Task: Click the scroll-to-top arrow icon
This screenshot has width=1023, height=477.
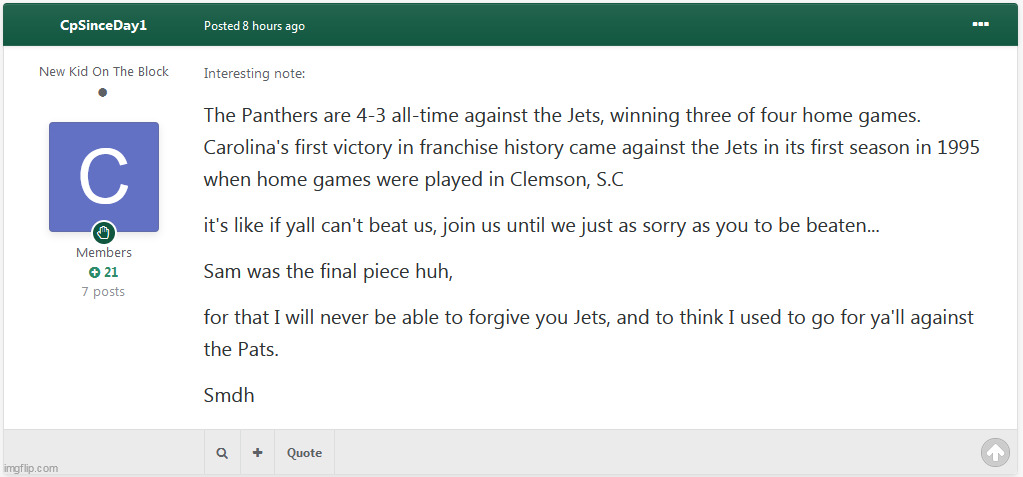Action: pyautogui.click(x=995, y=453)
